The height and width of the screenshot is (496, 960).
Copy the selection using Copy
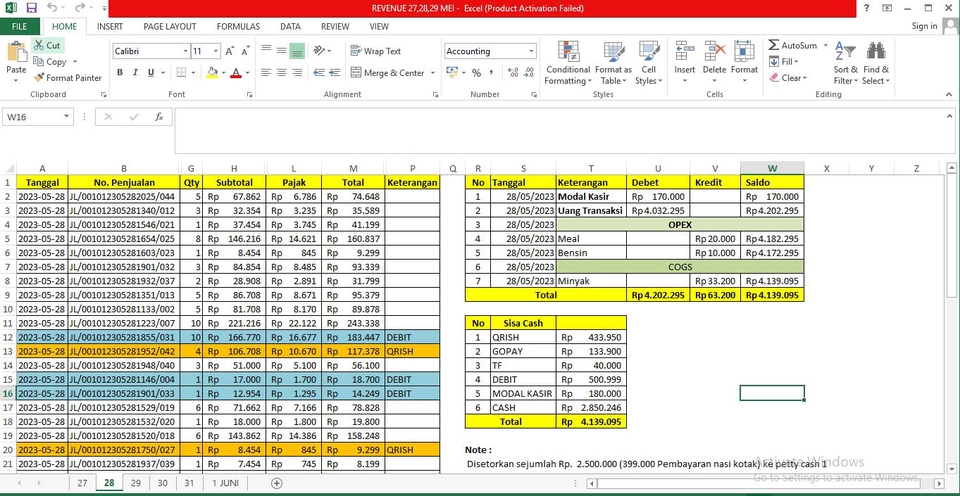[x=50, y=62]
